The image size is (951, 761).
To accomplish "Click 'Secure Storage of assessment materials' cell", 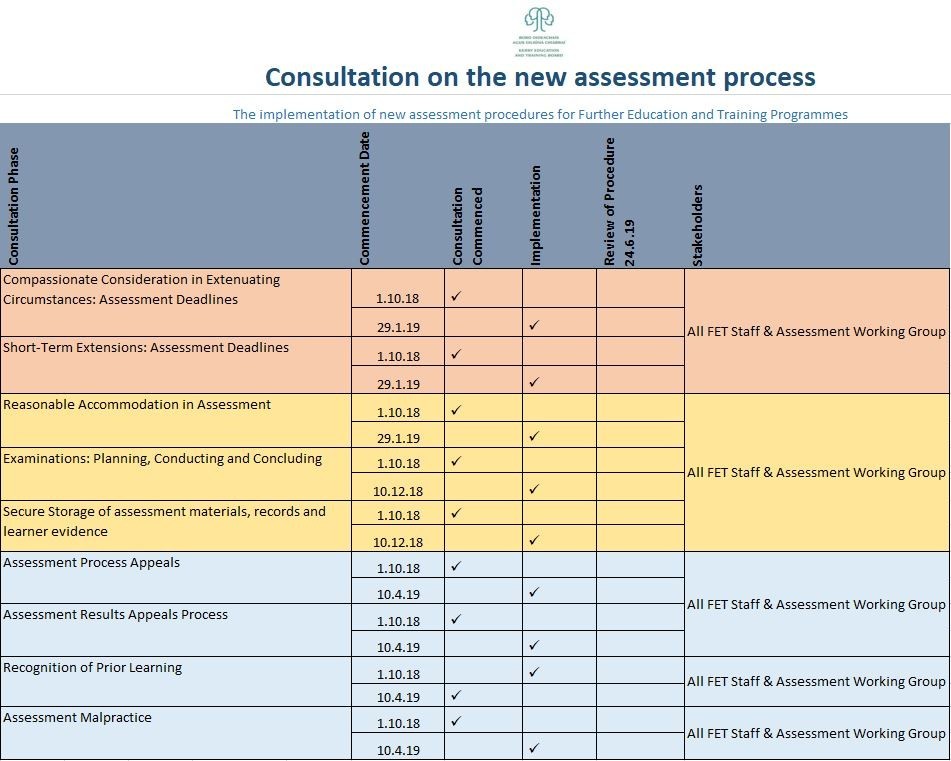I will (176, 526).
